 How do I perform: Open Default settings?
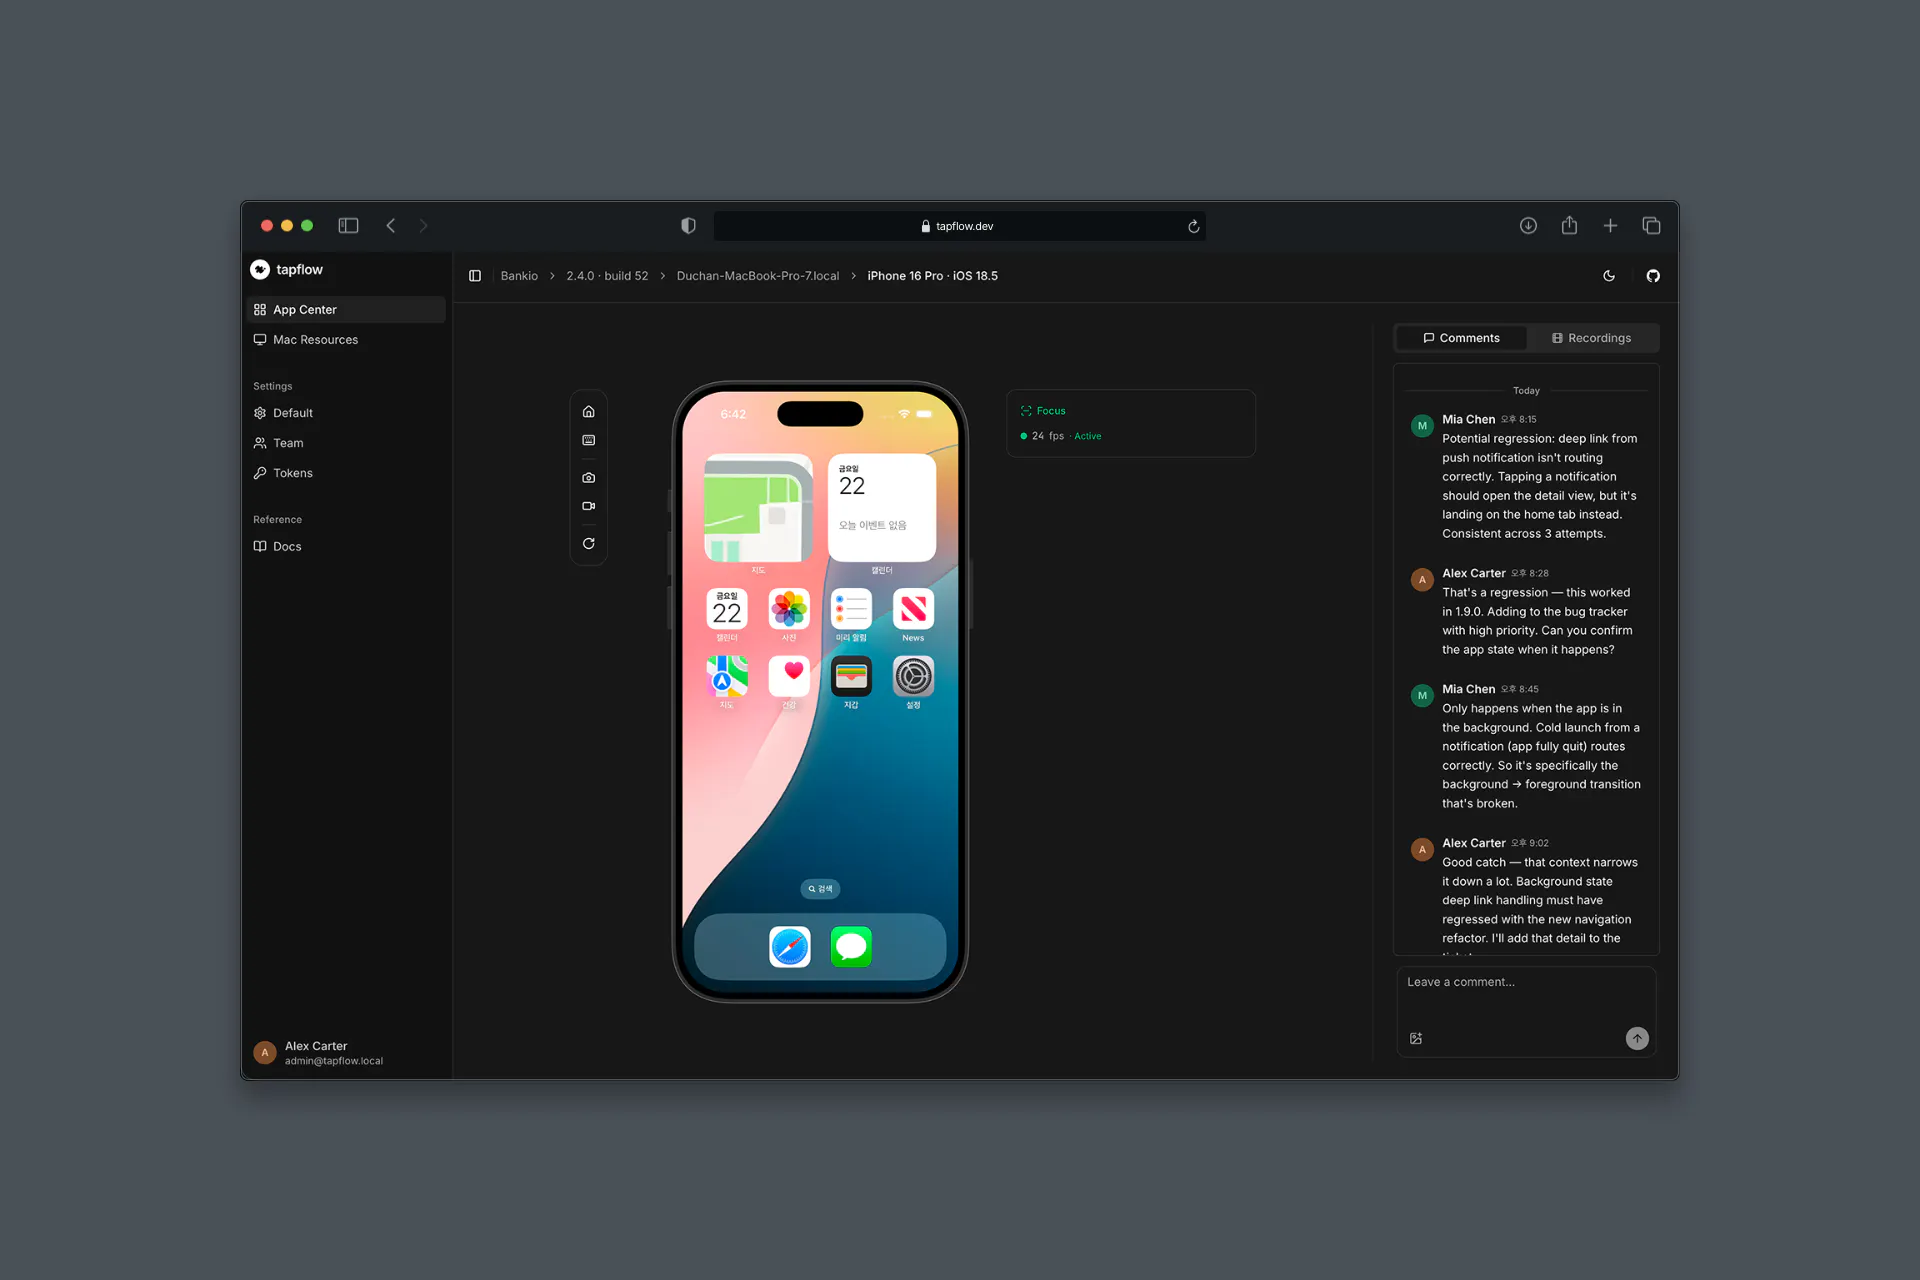[346, 413]
